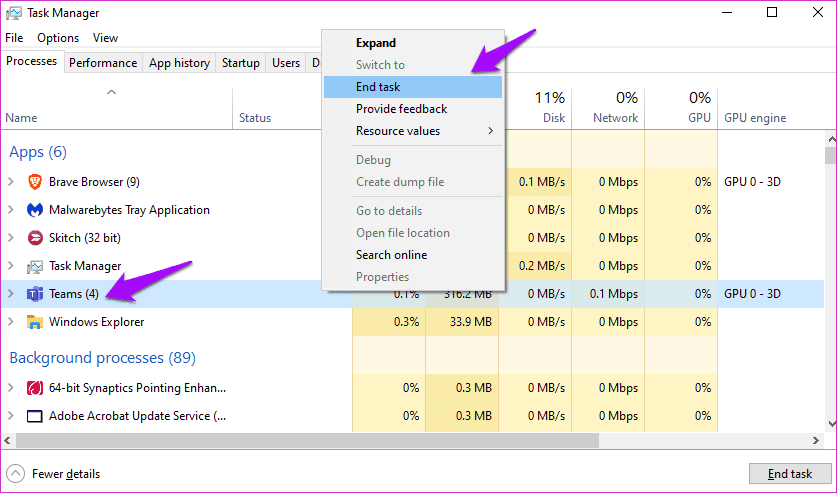Click the Microsoft Teams icon

tap(34, 294)
